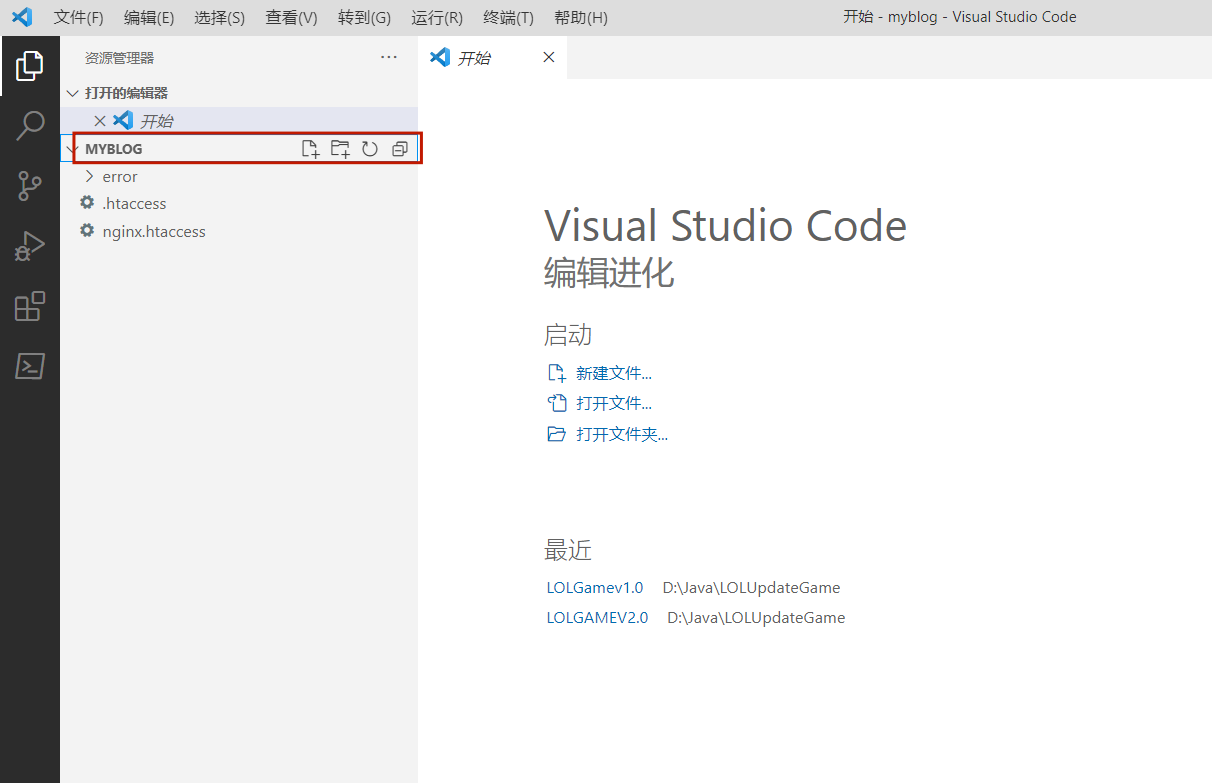This screenshot has width=1212, height=783.
Task: Click the 打开文件... link
Action: [614, 404]
